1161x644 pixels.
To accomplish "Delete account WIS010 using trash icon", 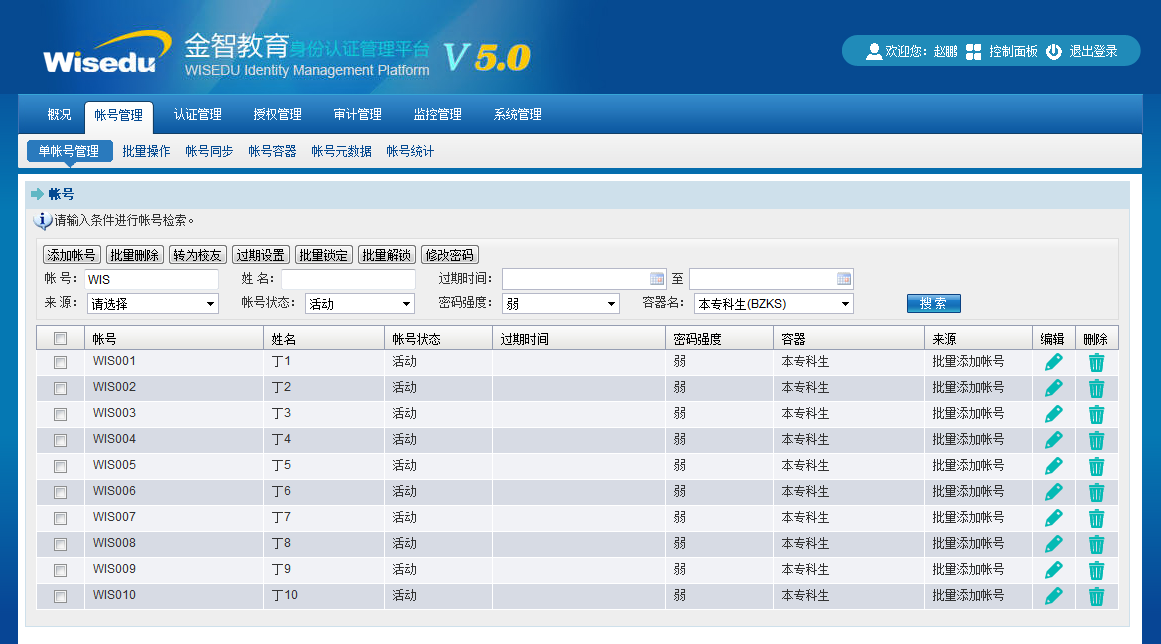I will (1096, 596).
